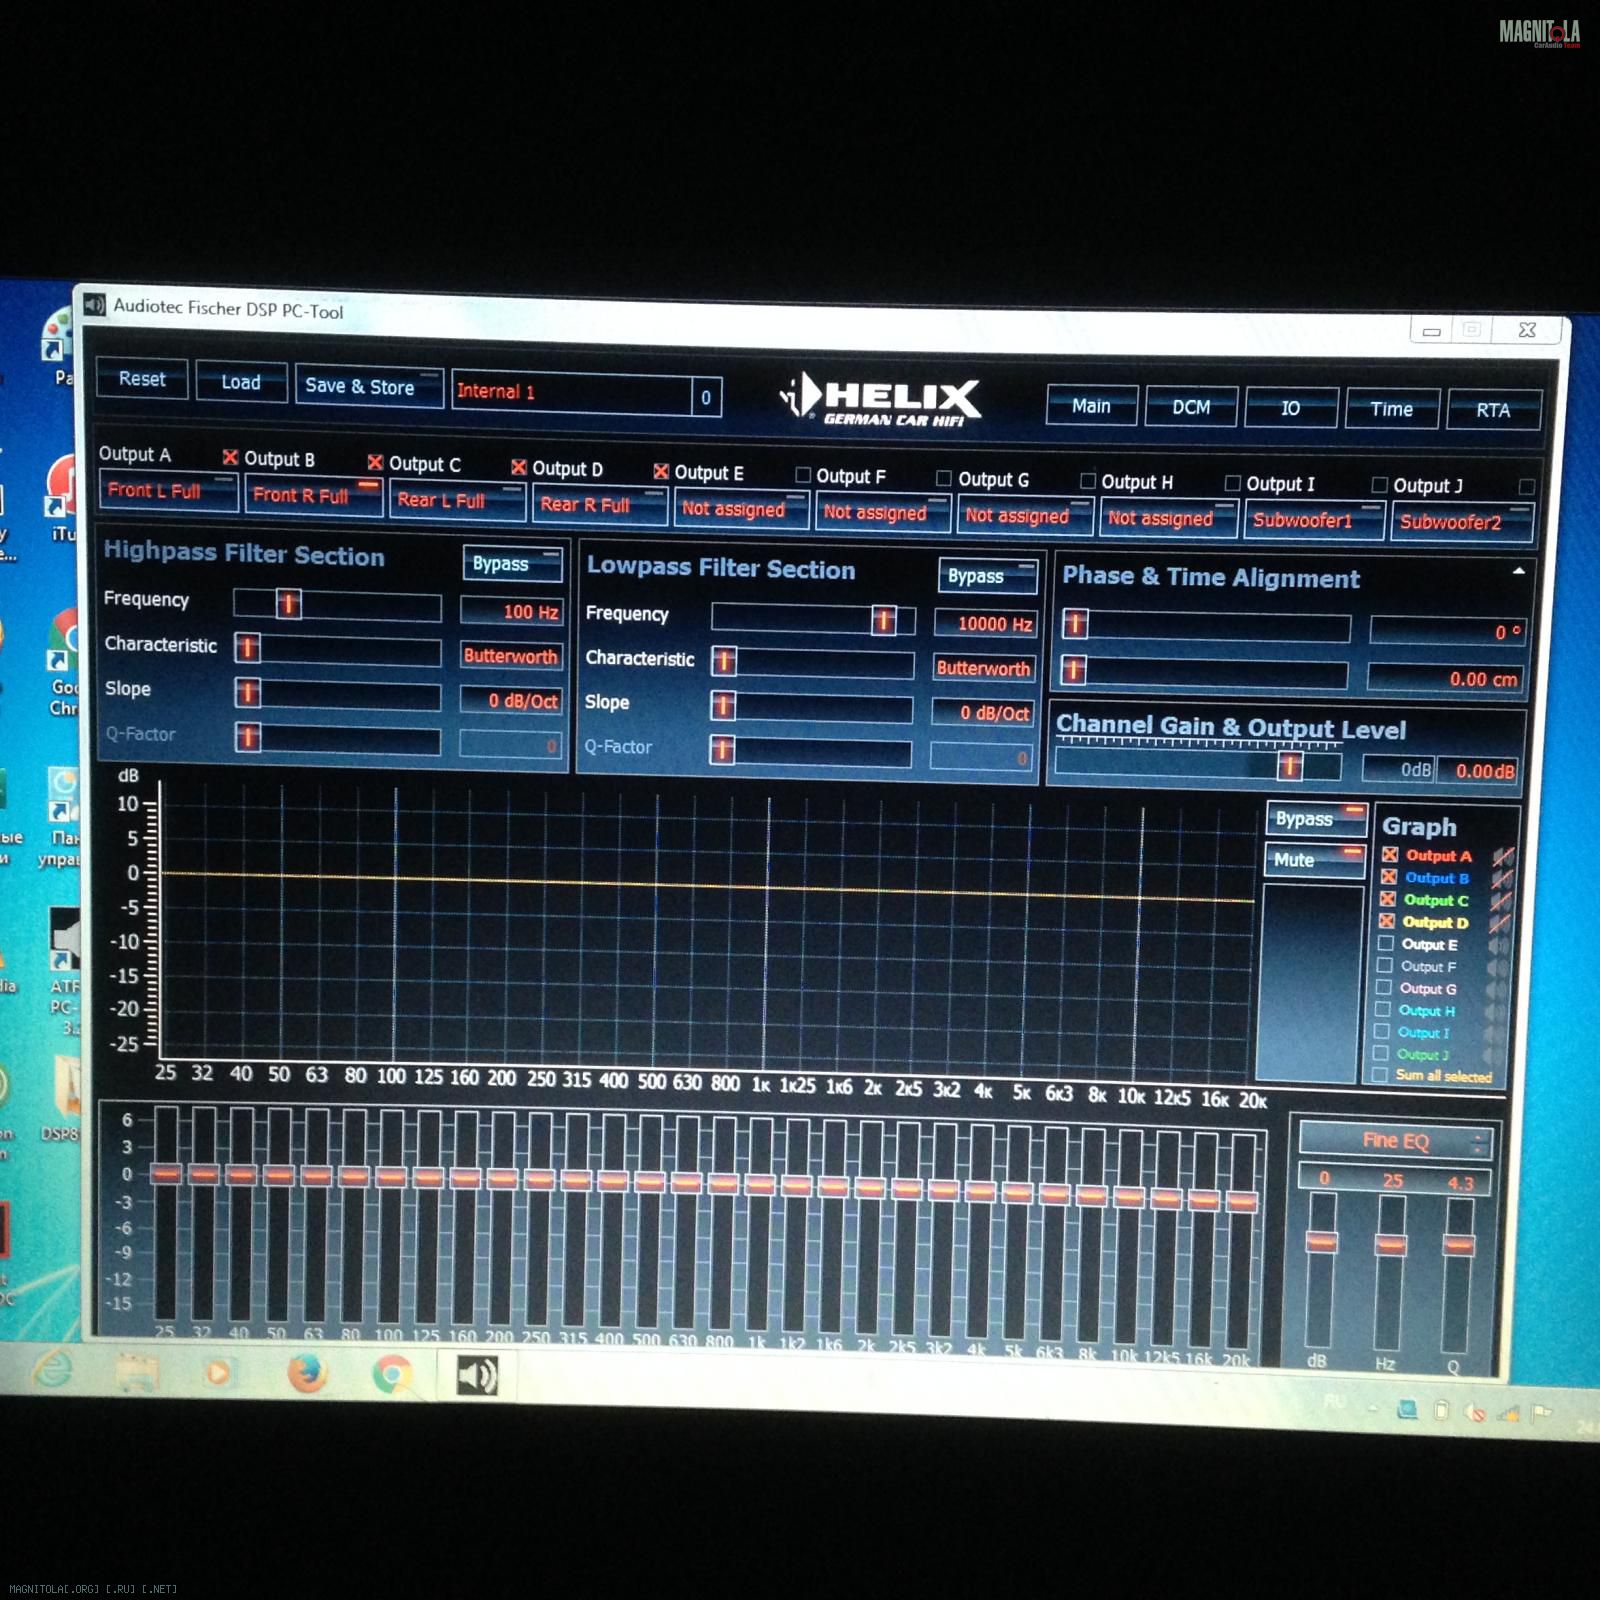Open the Front R Full channel assignment

(x=314, y=496)
